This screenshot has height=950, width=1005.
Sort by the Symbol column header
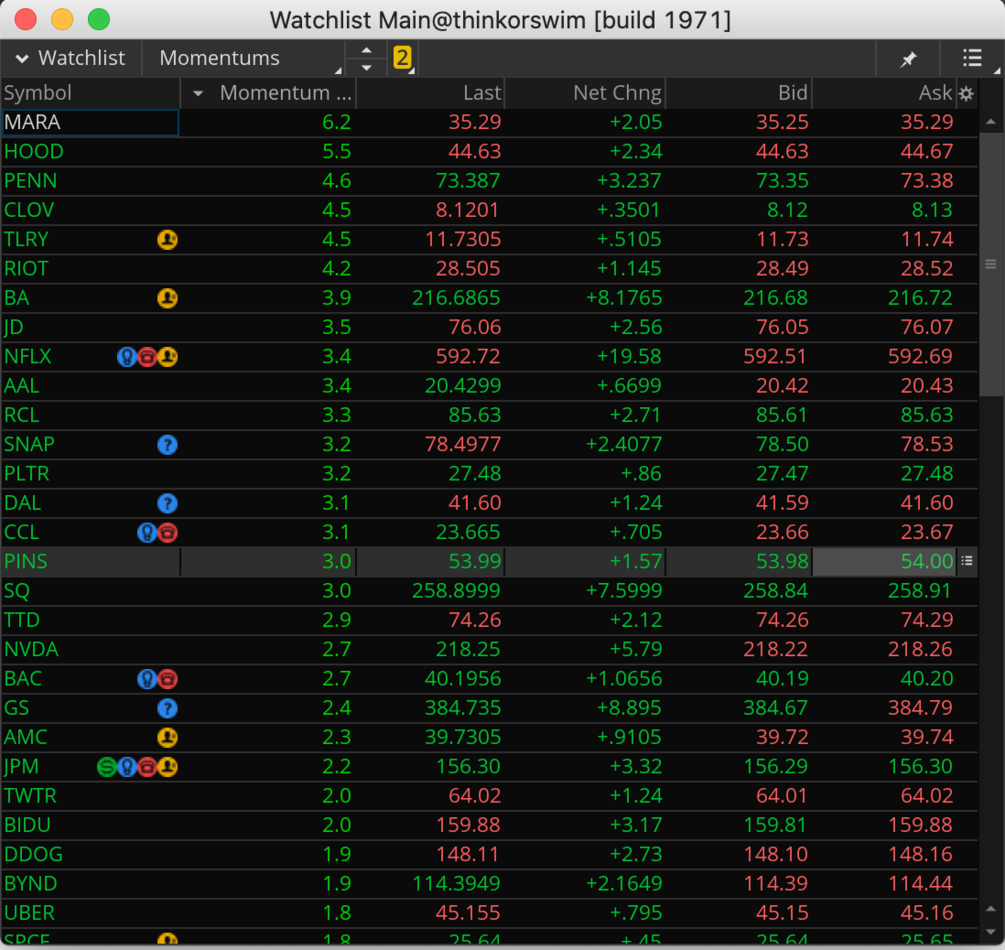[x=90, y=93]
